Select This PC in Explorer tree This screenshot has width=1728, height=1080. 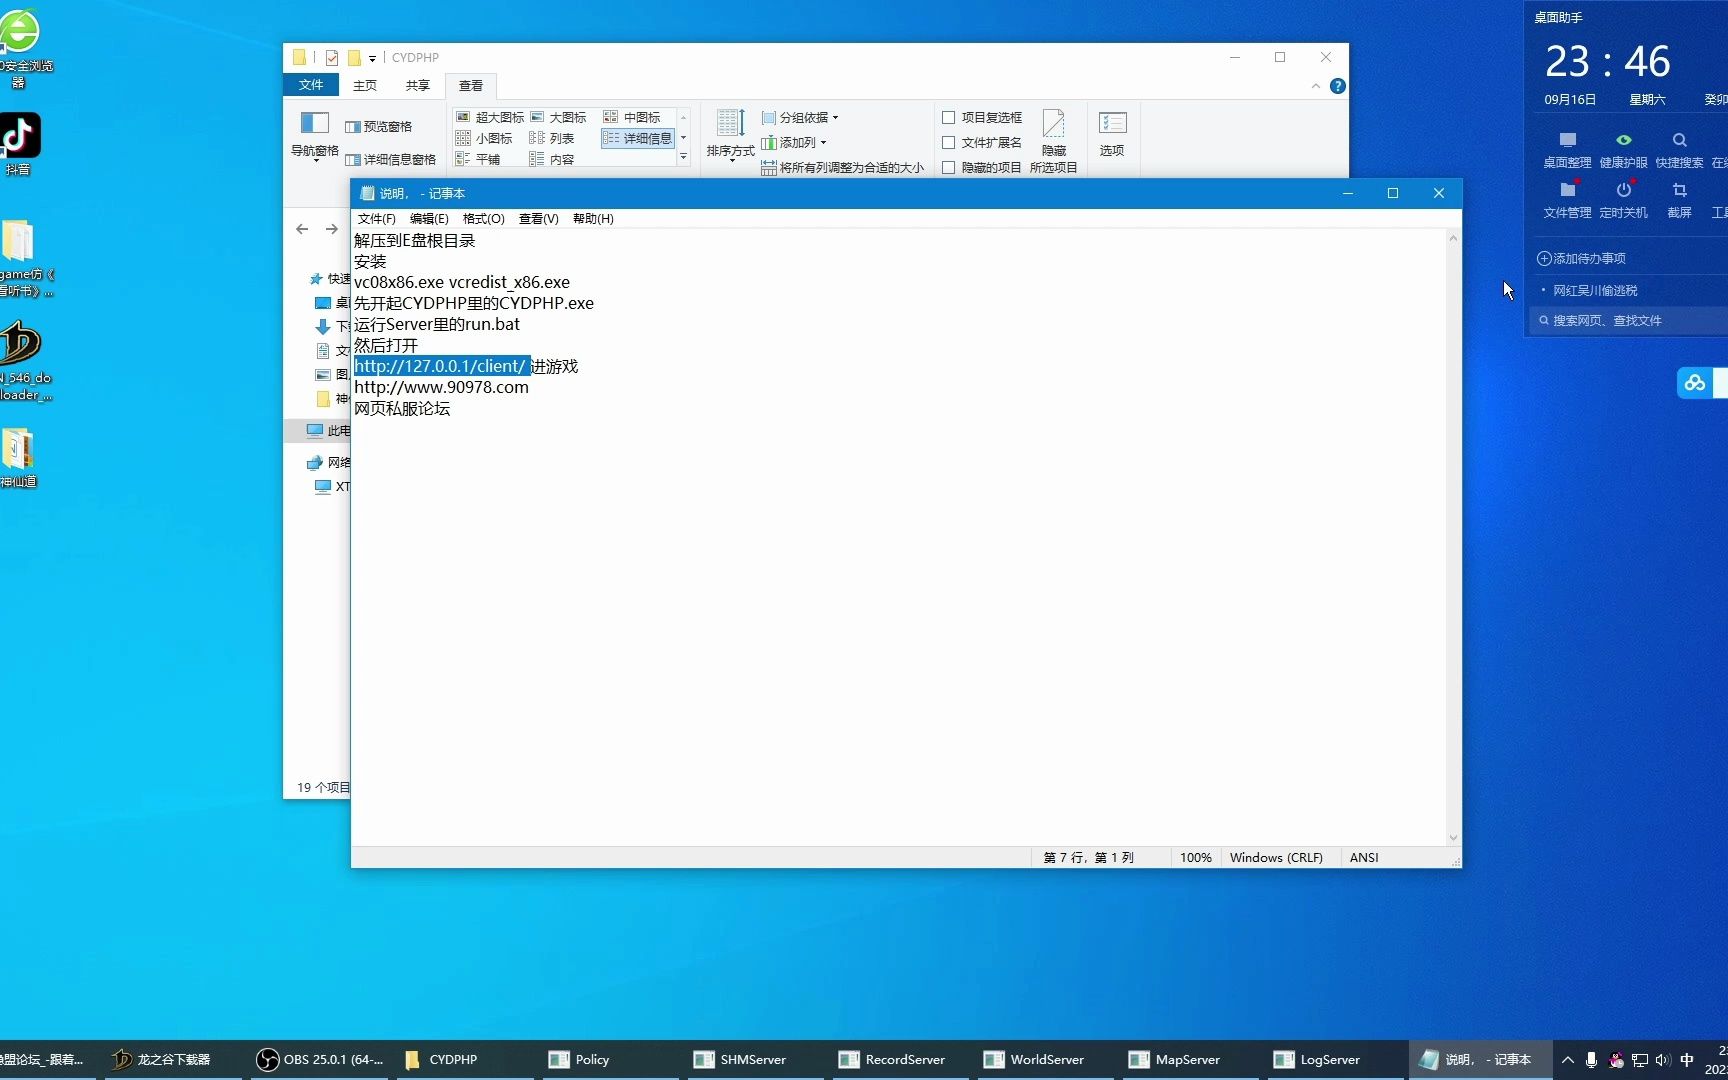coord(329,431)
